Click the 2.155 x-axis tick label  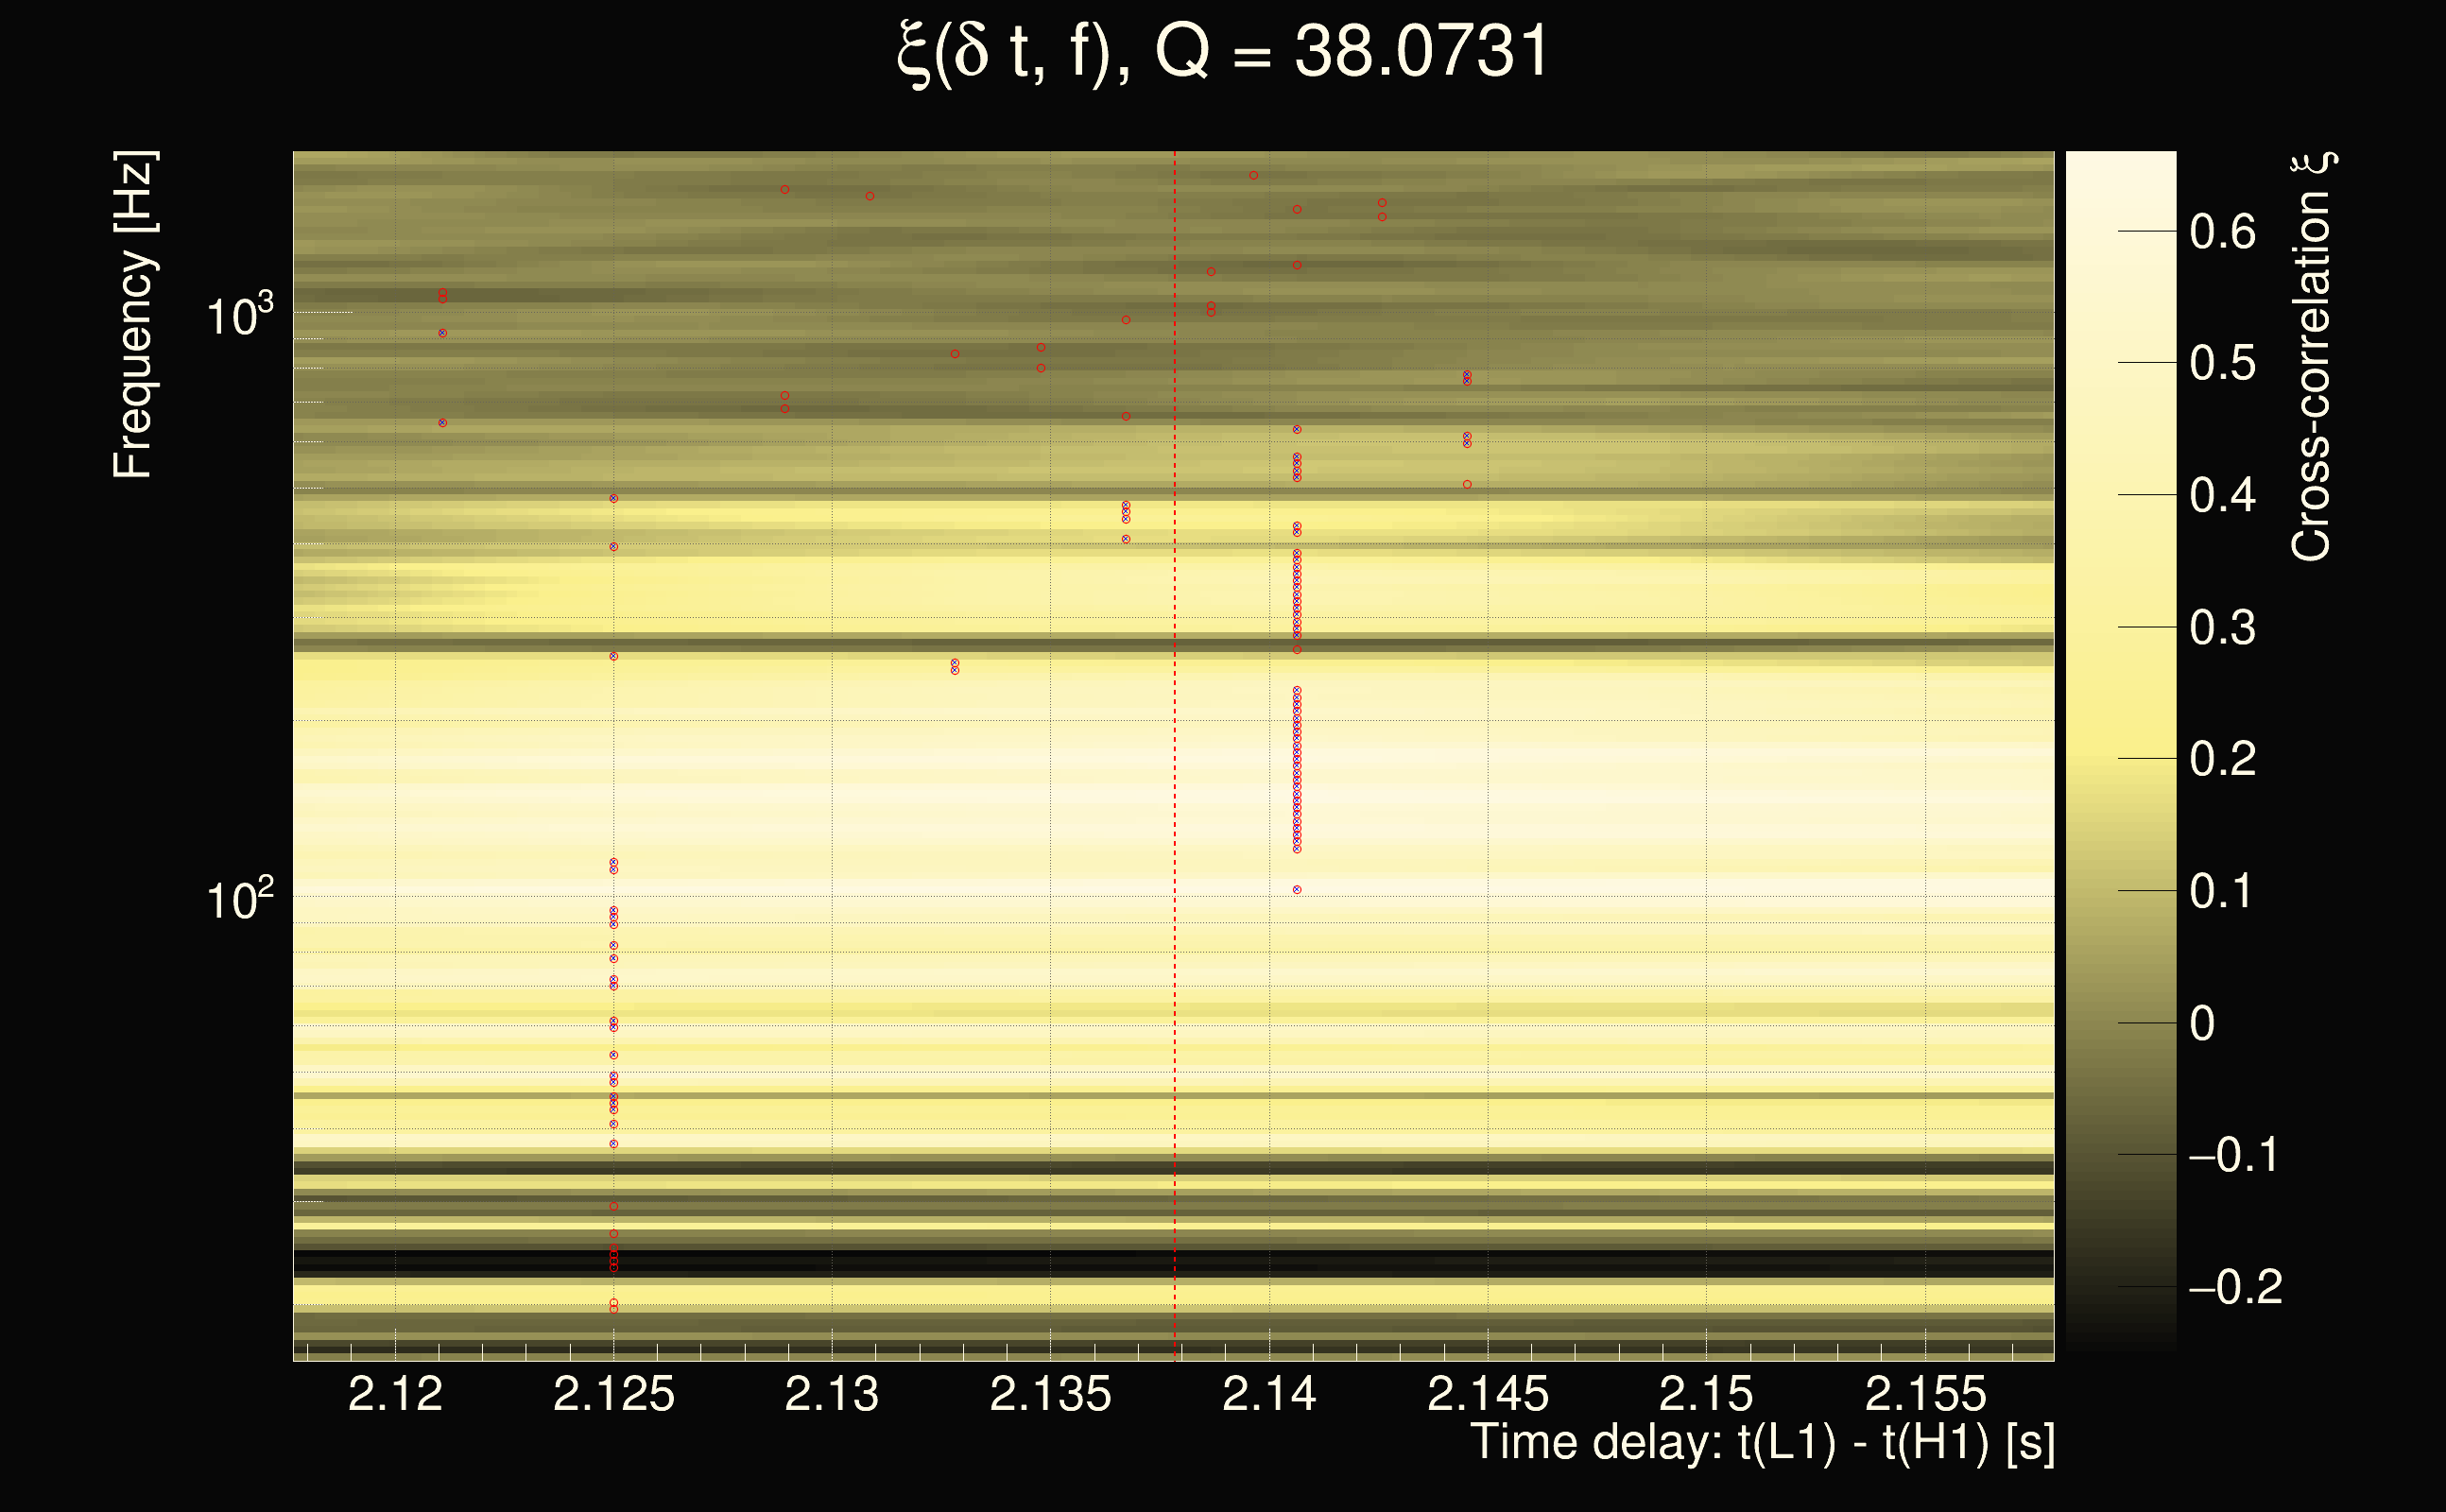click(1925, 1394)
